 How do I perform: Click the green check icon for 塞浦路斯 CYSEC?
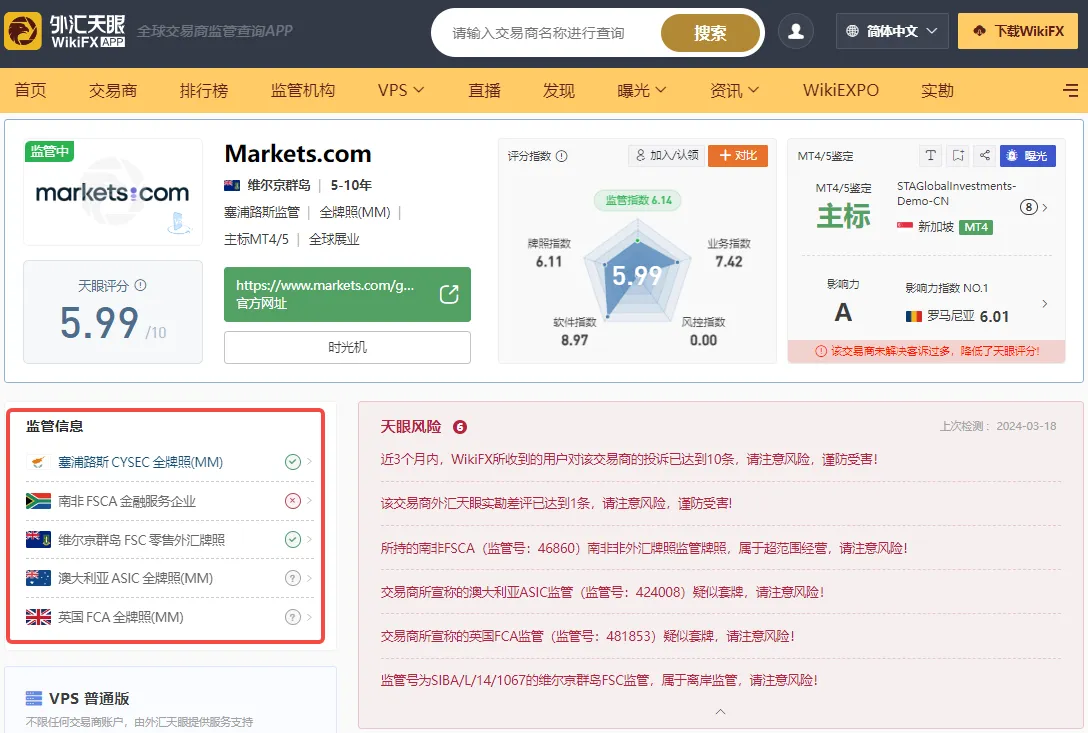coord(293,462)
